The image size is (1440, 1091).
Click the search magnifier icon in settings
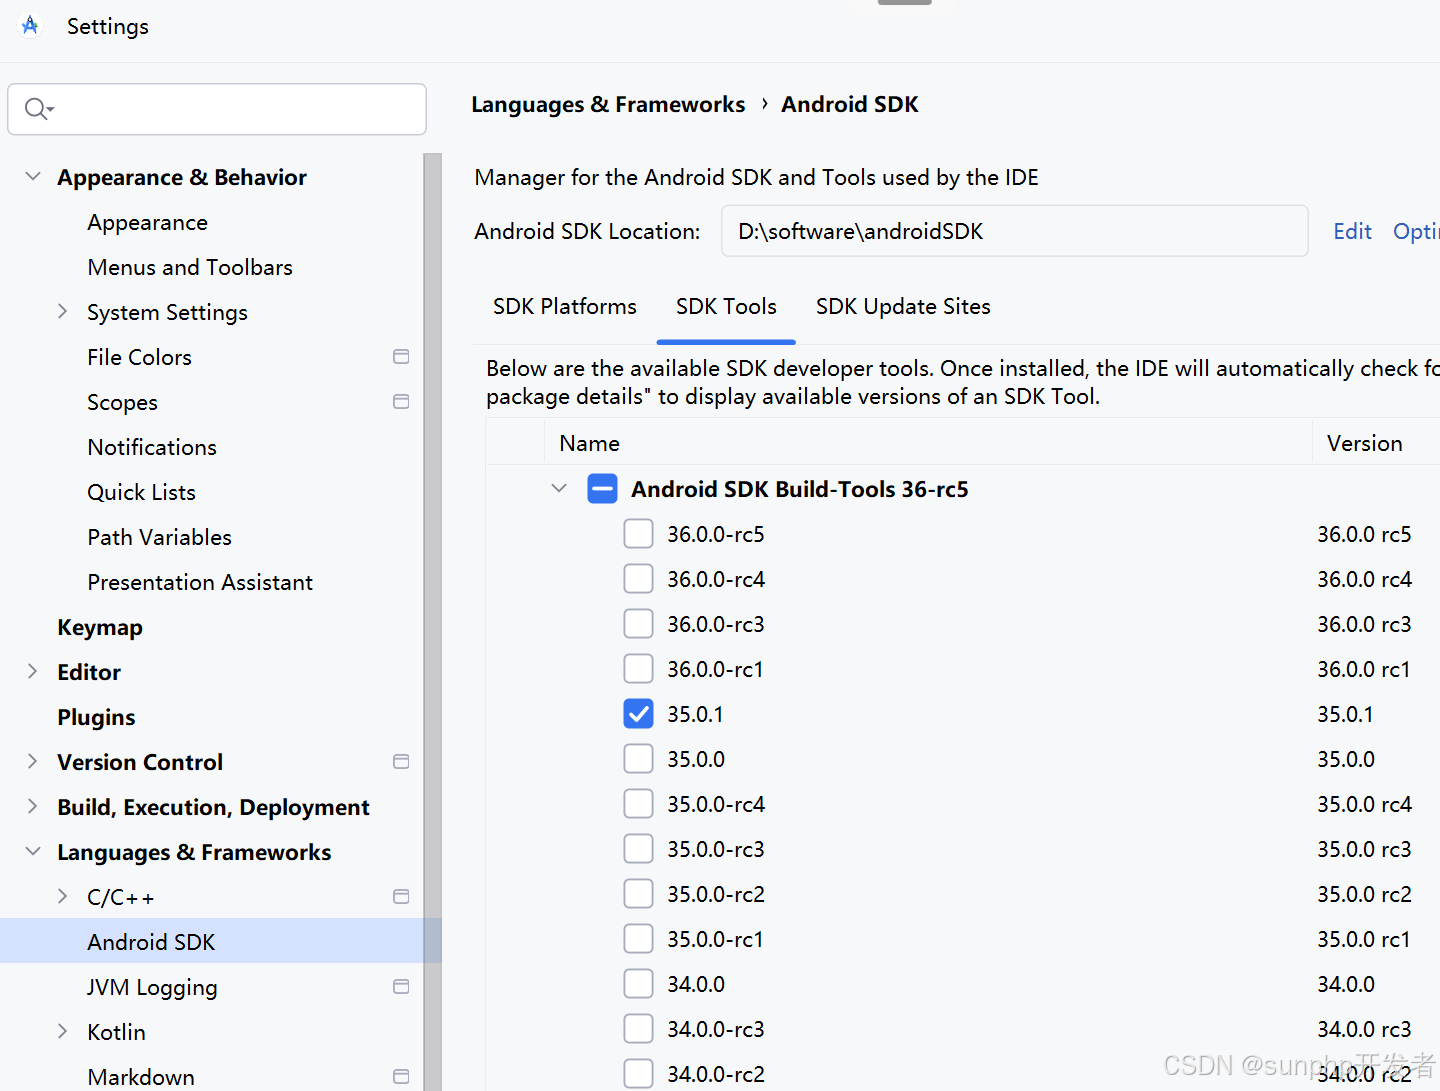[38, 109]
